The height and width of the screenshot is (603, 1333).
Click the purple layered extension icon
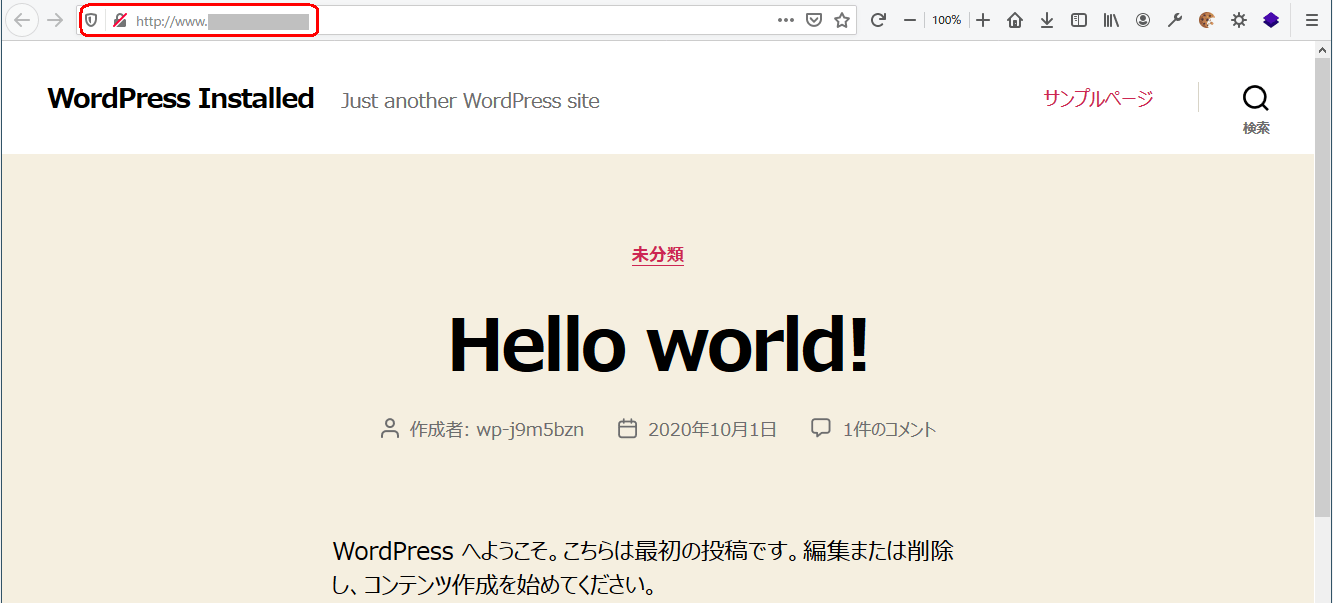pyautogui.click(x=1271, y=20)
